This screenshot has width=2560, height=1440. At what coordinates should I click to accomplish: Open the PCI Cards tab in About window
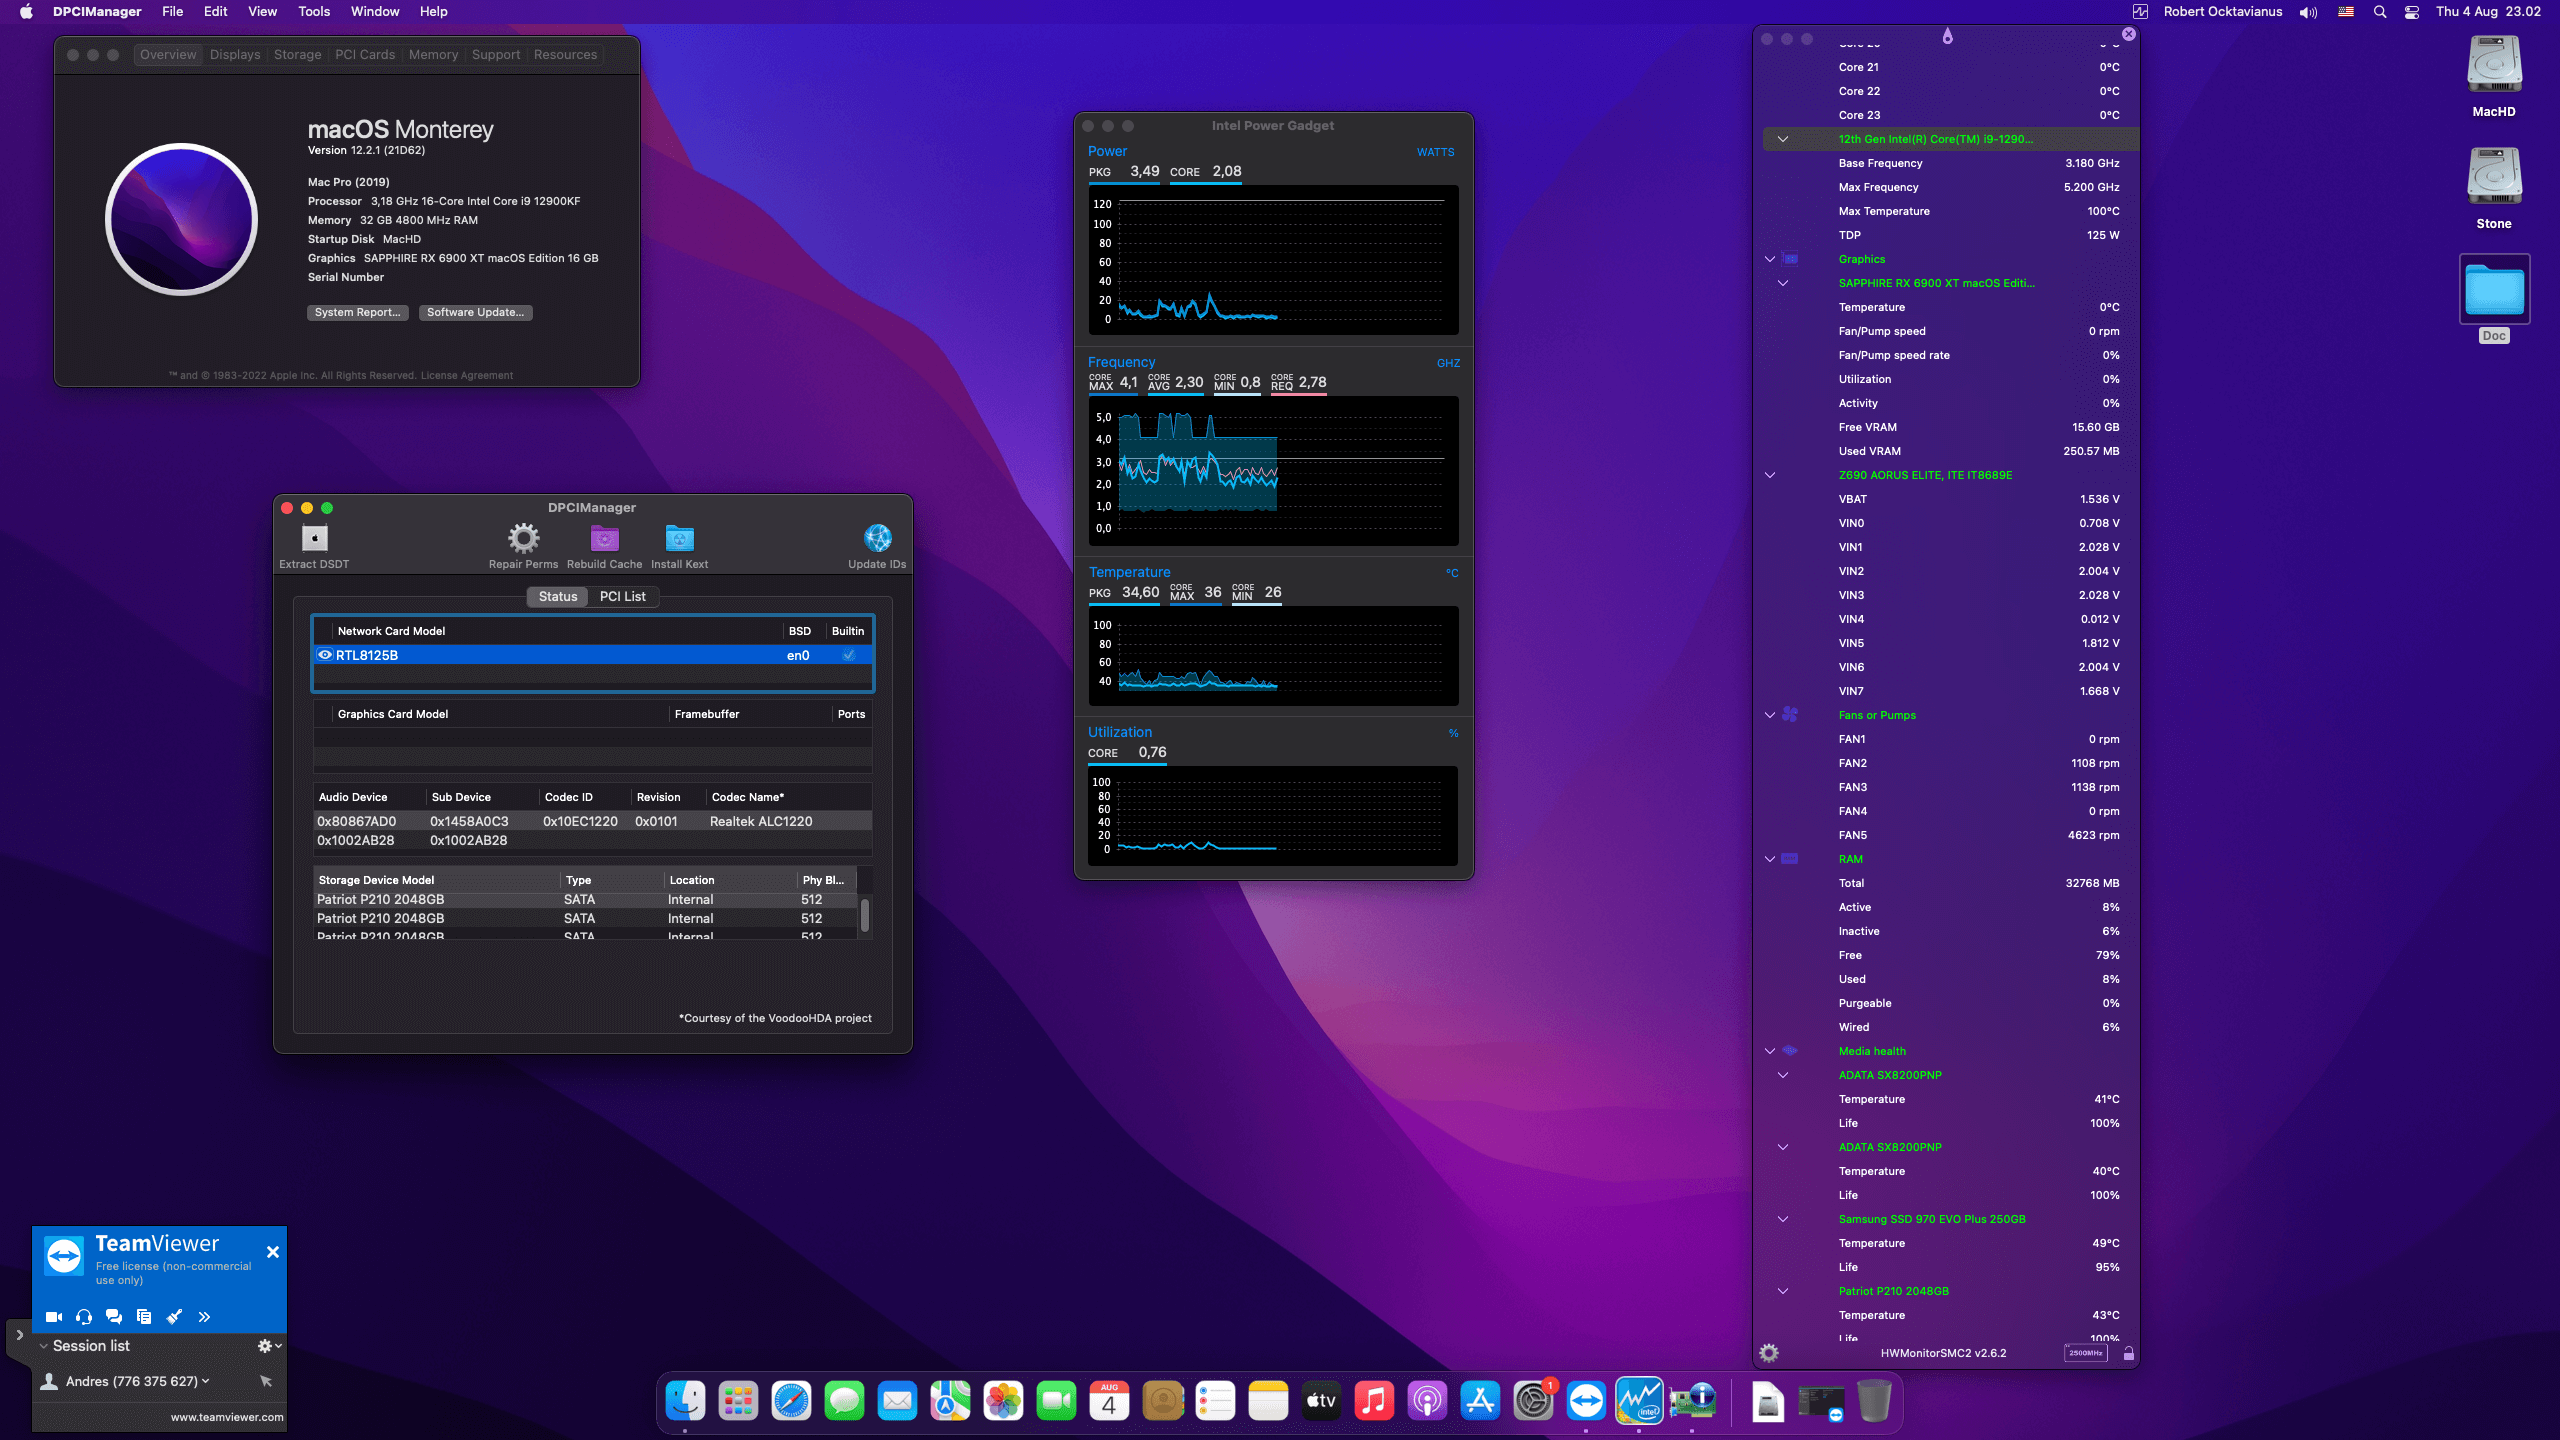coord(365,55)
